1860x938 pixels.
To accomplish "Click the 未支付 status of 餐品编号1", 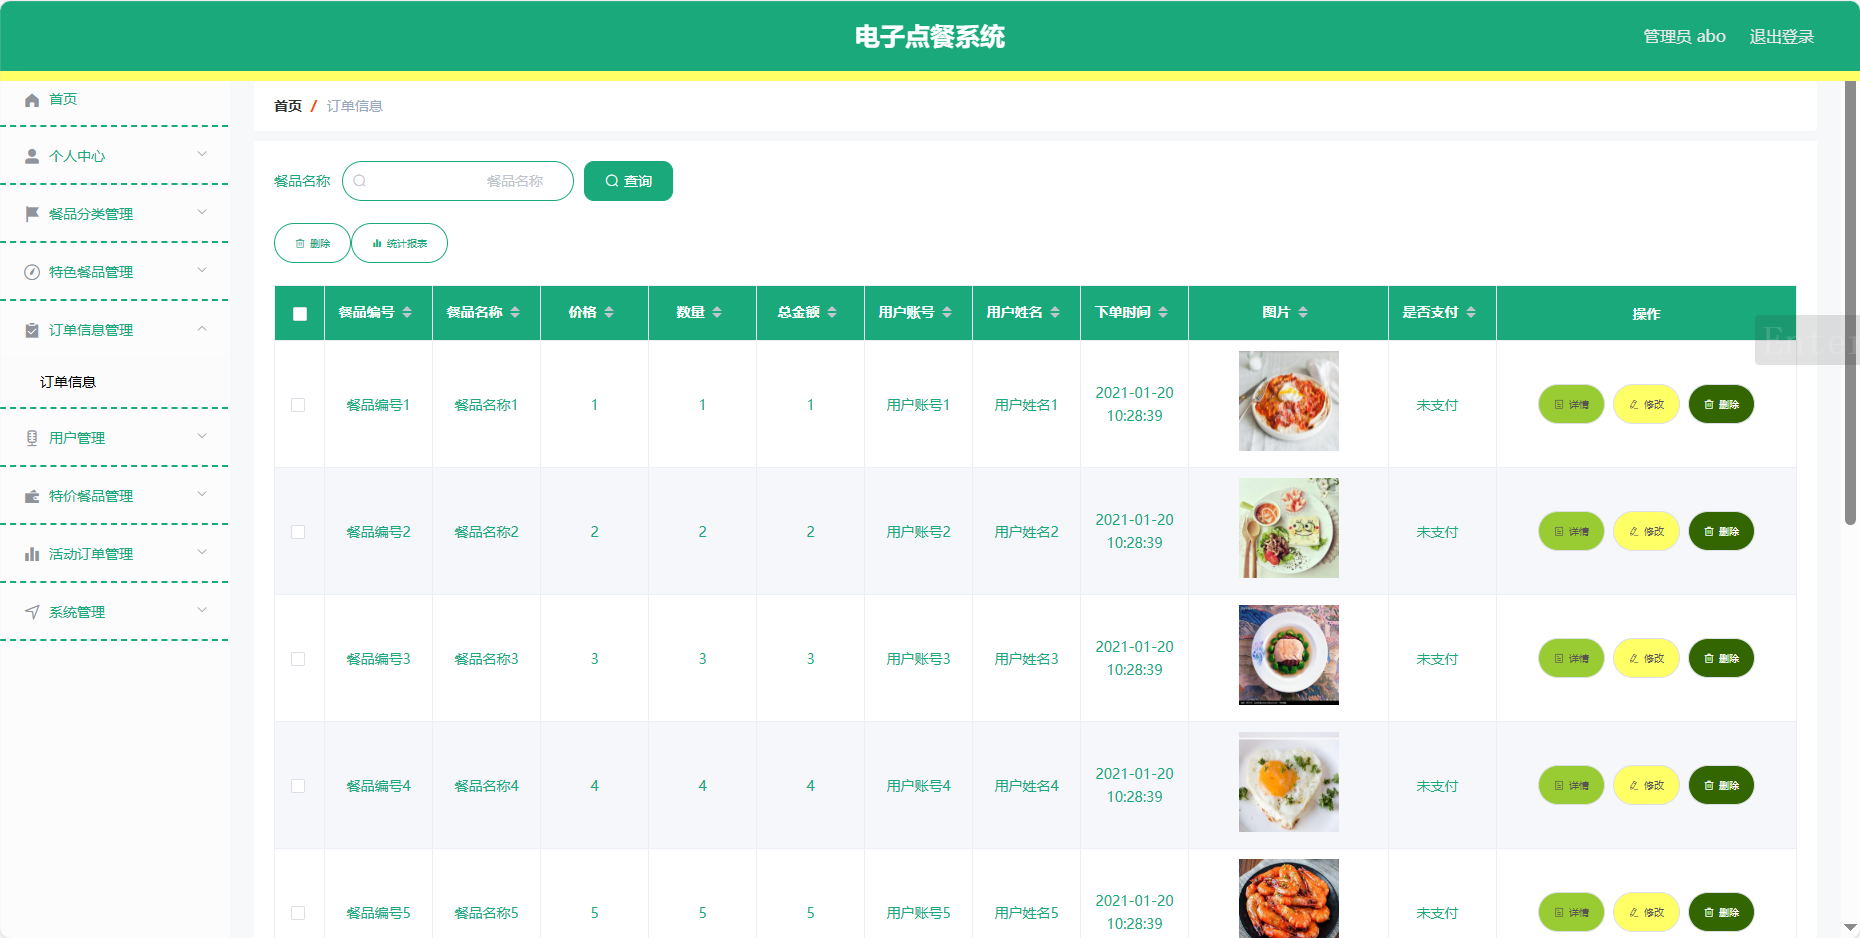I will [1437, 405].
